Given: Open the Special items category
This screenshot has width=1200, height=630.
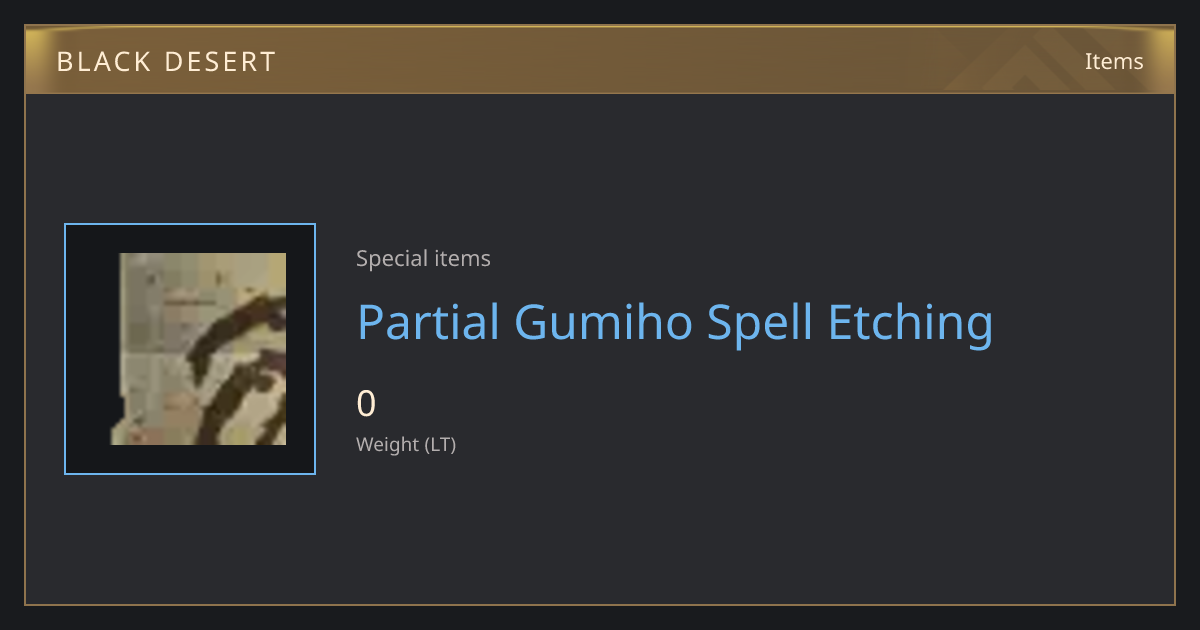Looking at the screenshot, I should [423, 259].
